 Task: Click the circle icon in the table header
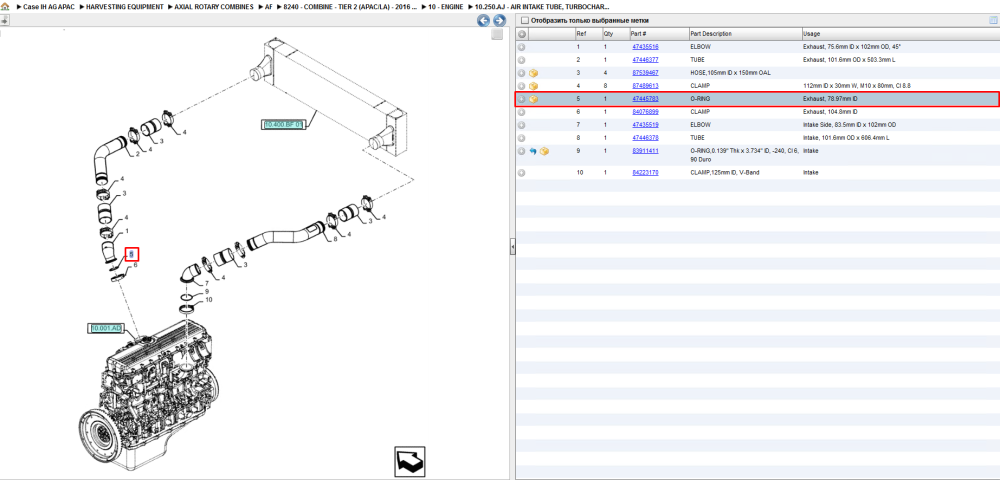[x=522, y=34]
